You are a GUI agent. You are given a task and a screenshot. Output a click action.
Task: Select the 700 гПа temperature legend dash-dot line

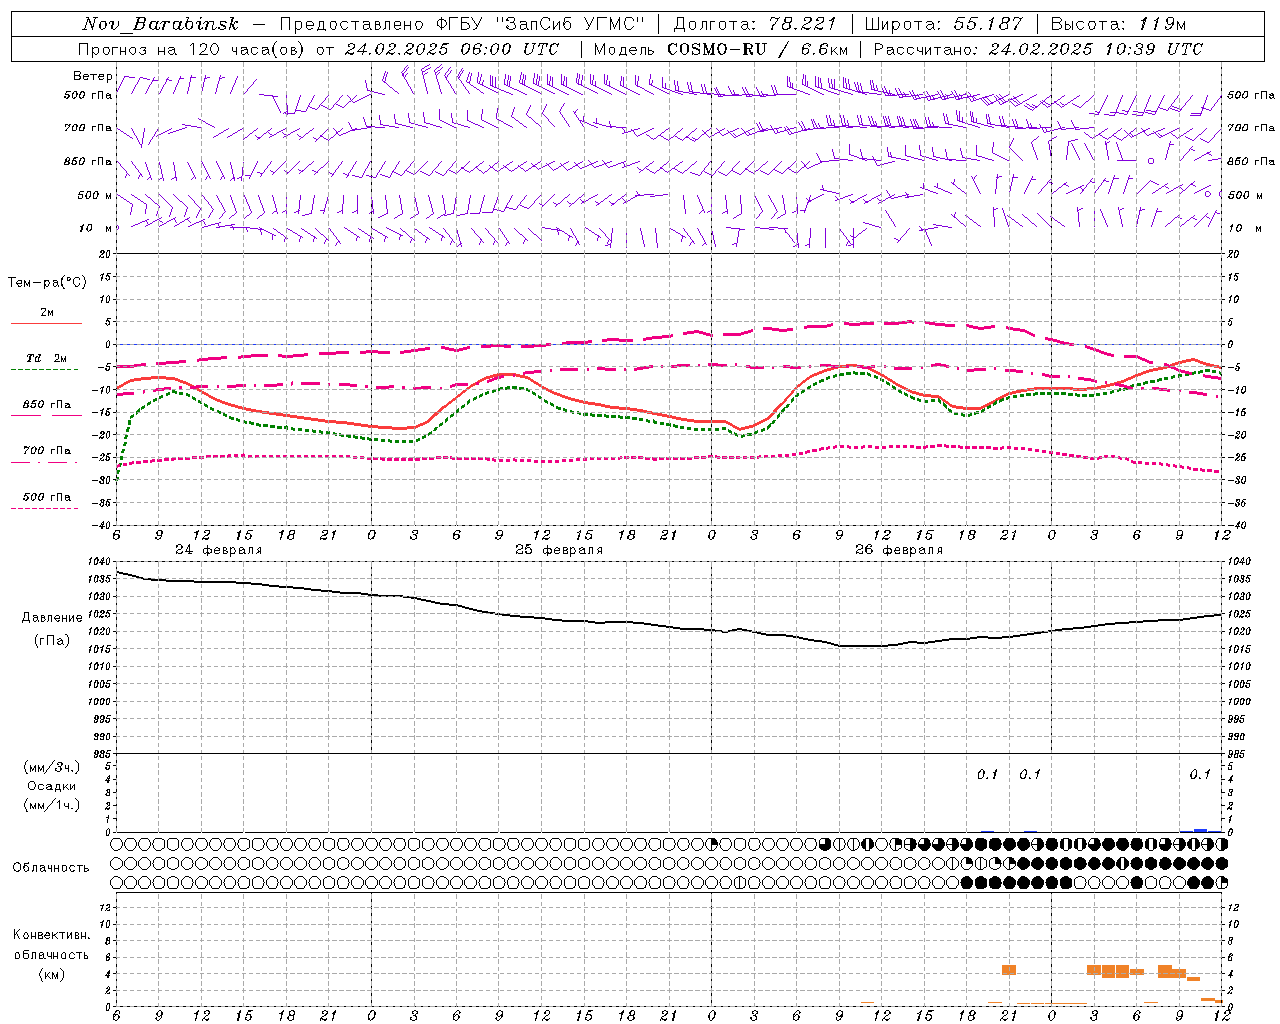(x=44, y=461)
